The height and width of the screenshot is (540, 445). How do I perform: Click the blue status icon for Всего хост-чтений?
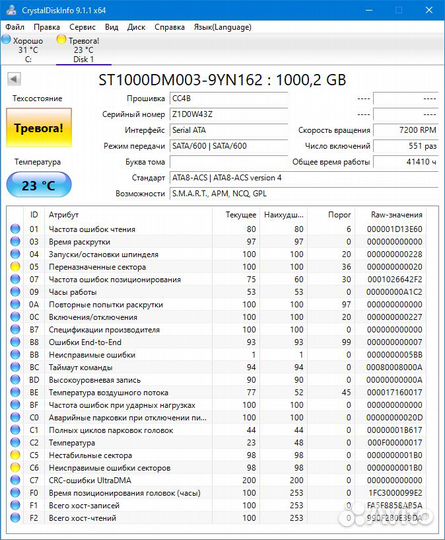(x=15, y=518)
